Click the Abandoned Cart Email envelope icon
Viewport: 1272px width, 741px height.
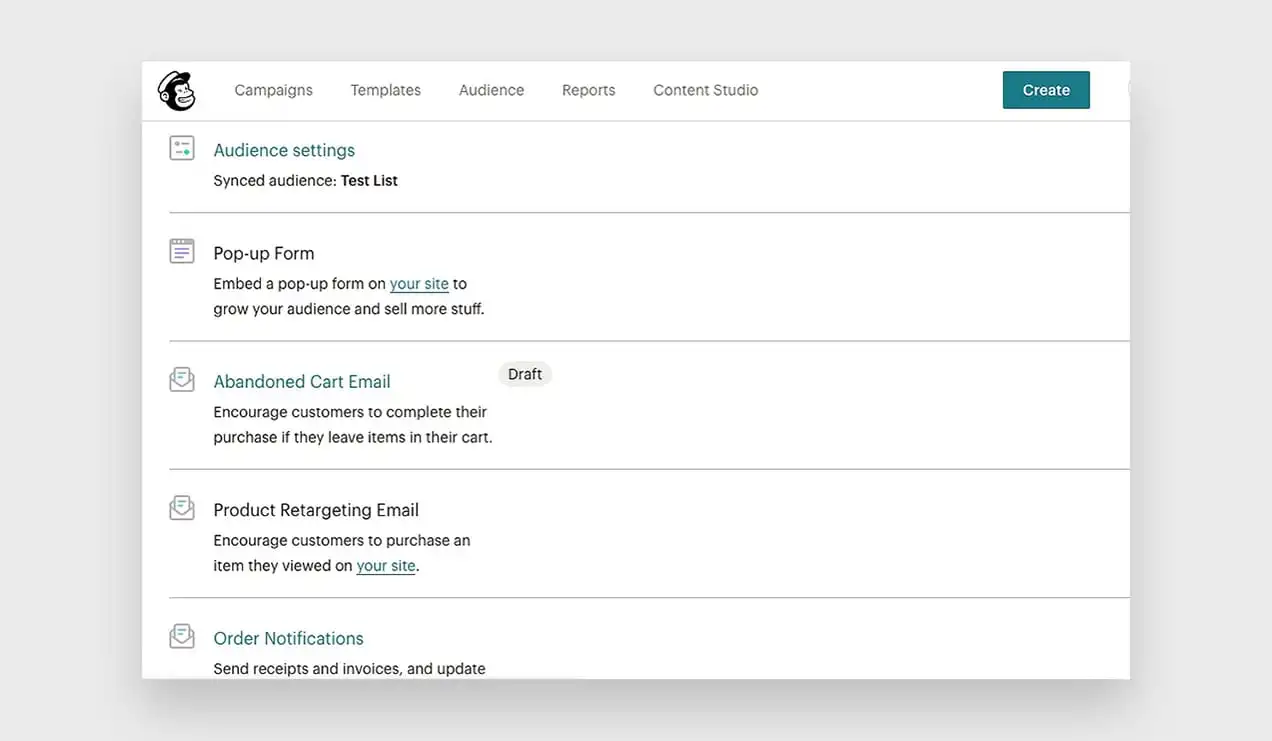(182, 380)
